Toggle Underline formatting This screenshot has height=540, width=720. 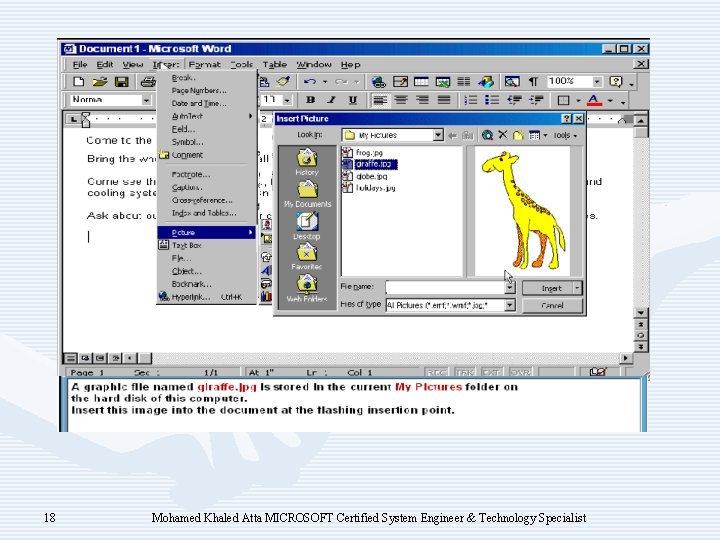(x=353, y=100)
